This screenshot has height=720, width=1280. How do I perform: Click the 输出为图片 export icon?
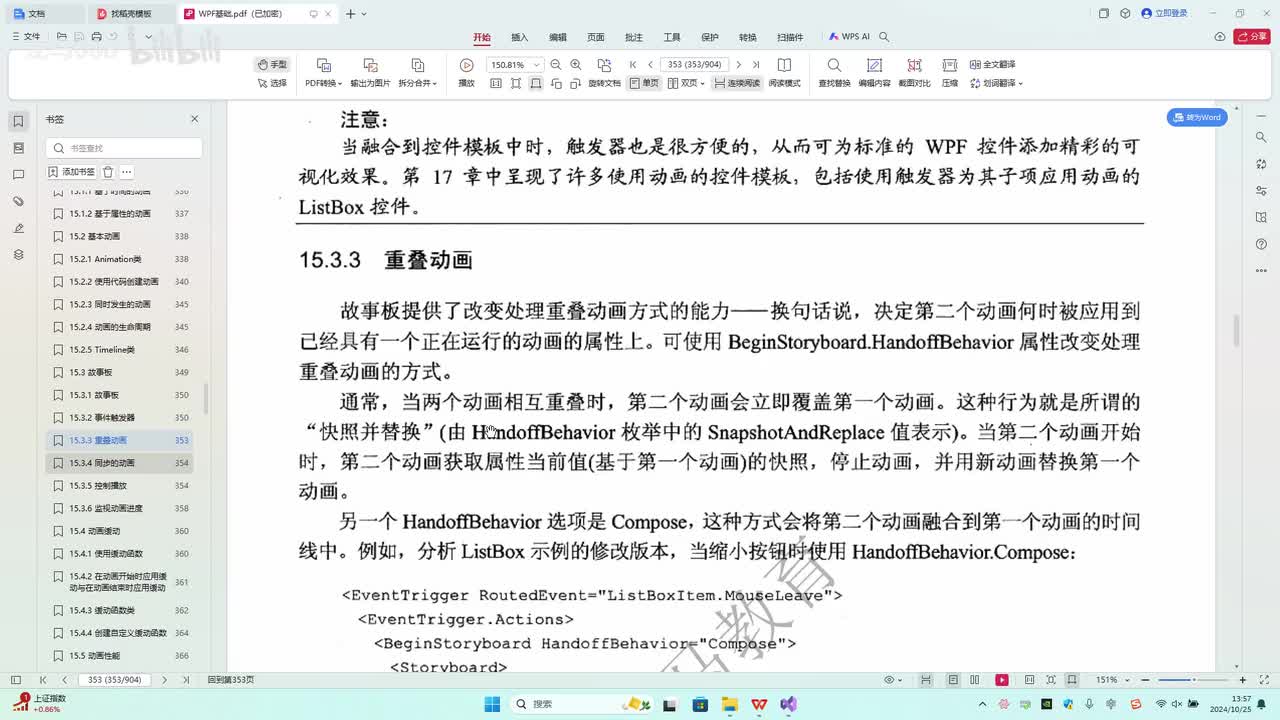point(370,65)
